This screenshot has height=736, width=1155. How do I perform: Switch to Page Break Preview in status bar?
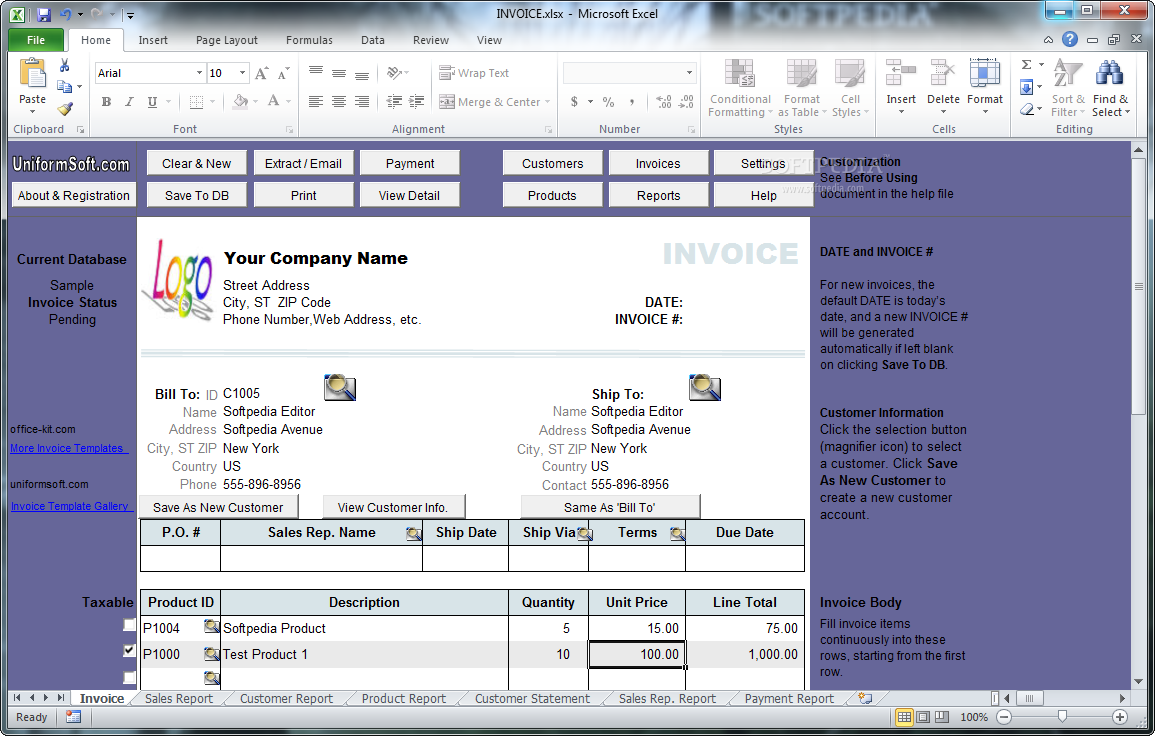[941, 717]
